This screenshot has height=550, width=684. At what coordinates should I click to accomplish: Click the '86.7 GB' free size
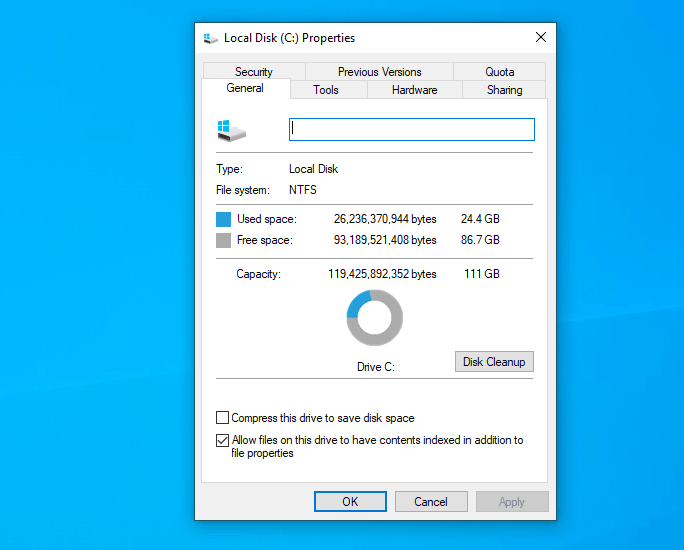(x=480, y=240)
